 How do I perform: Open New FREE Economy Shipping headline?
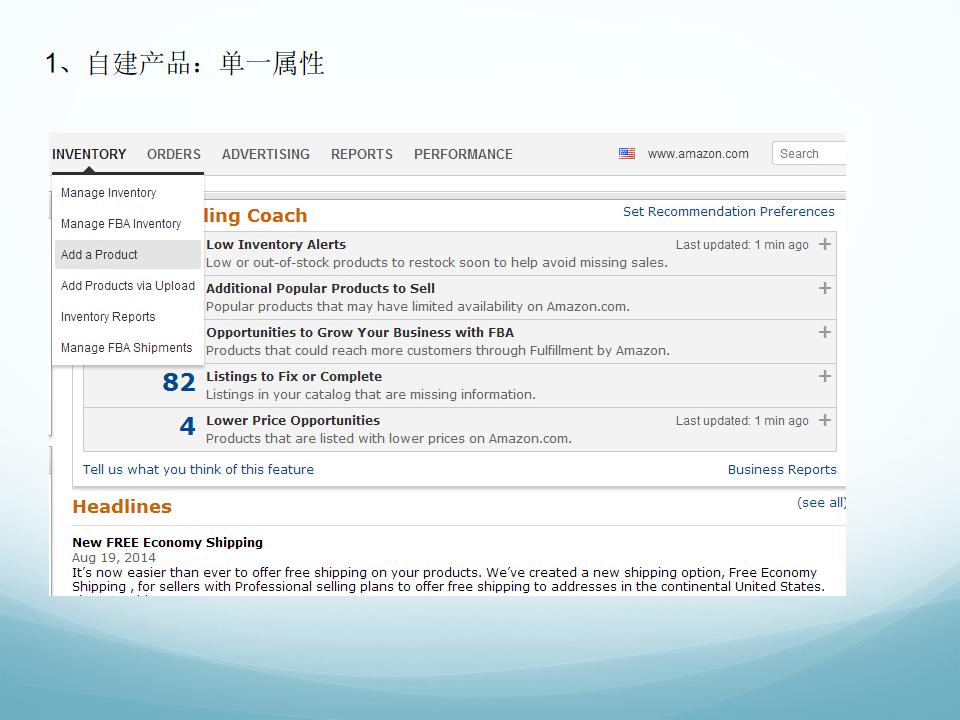tap(167, 542)
